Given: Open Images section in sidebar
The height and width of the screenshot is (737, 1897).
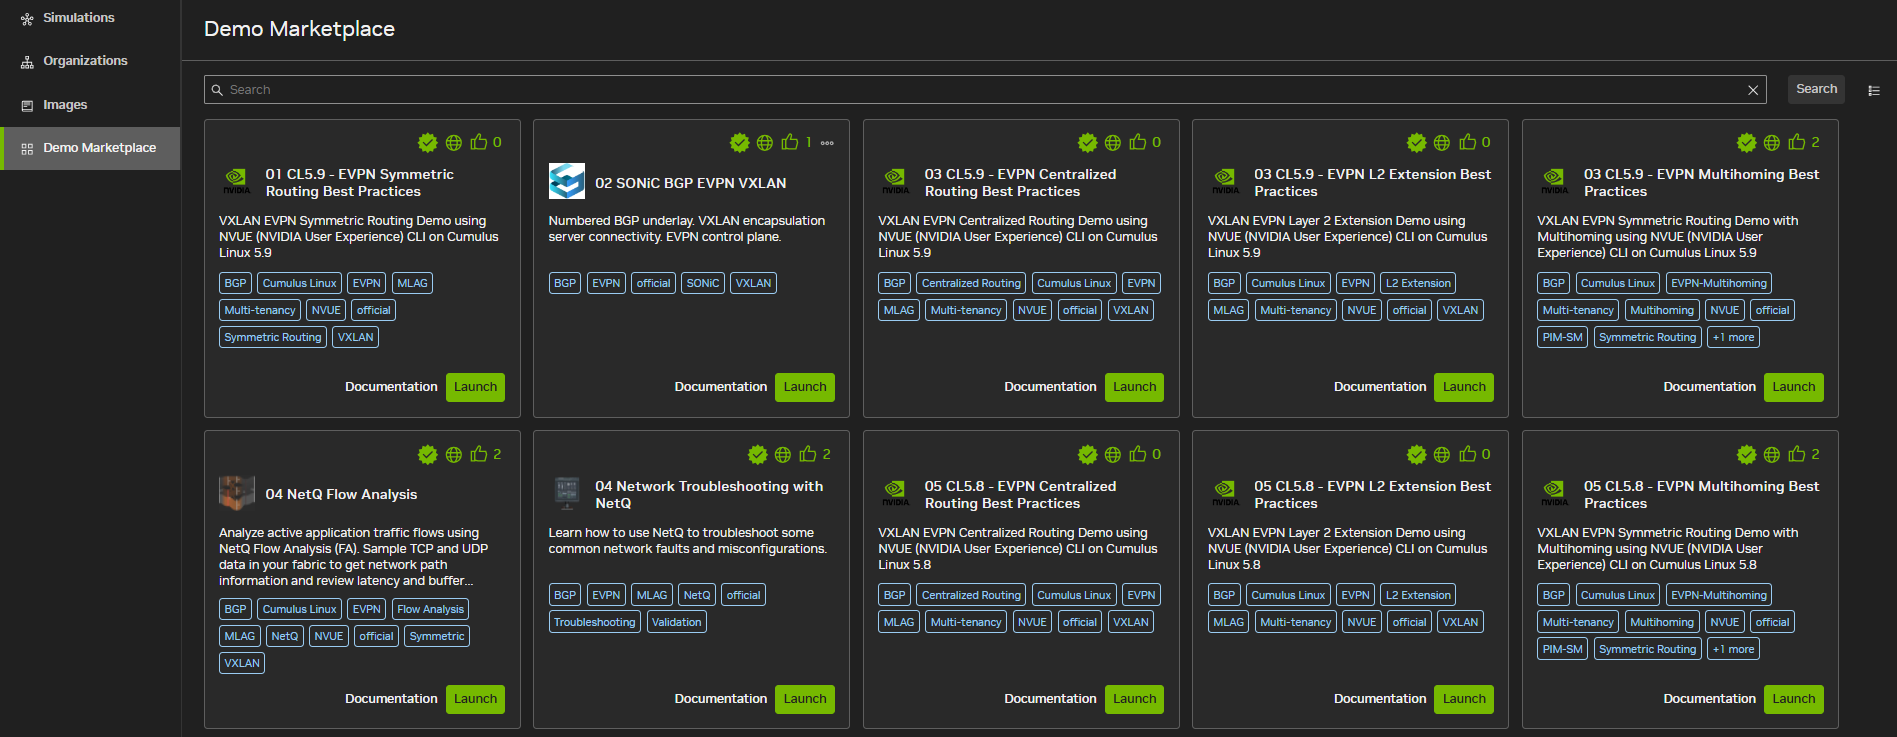Looking at the screenshot, I should click(x=65, y=105).
